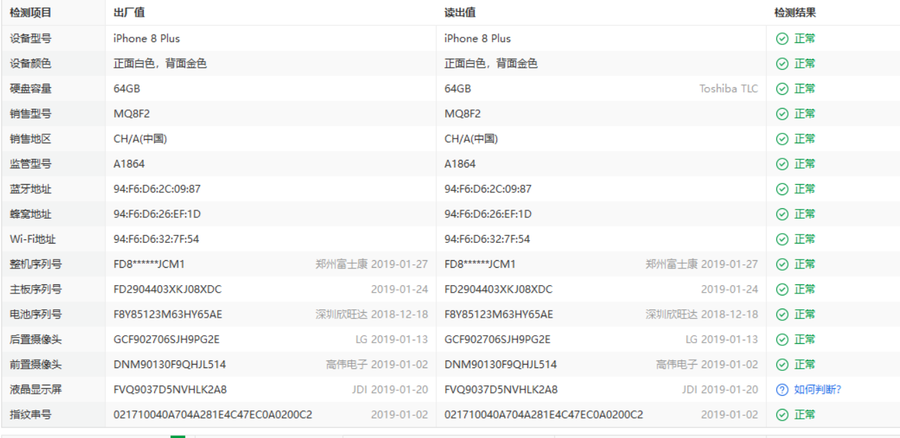
Task: Click read rear camera serial GCF902706SJH9PG2E
Action: point(497,339)
